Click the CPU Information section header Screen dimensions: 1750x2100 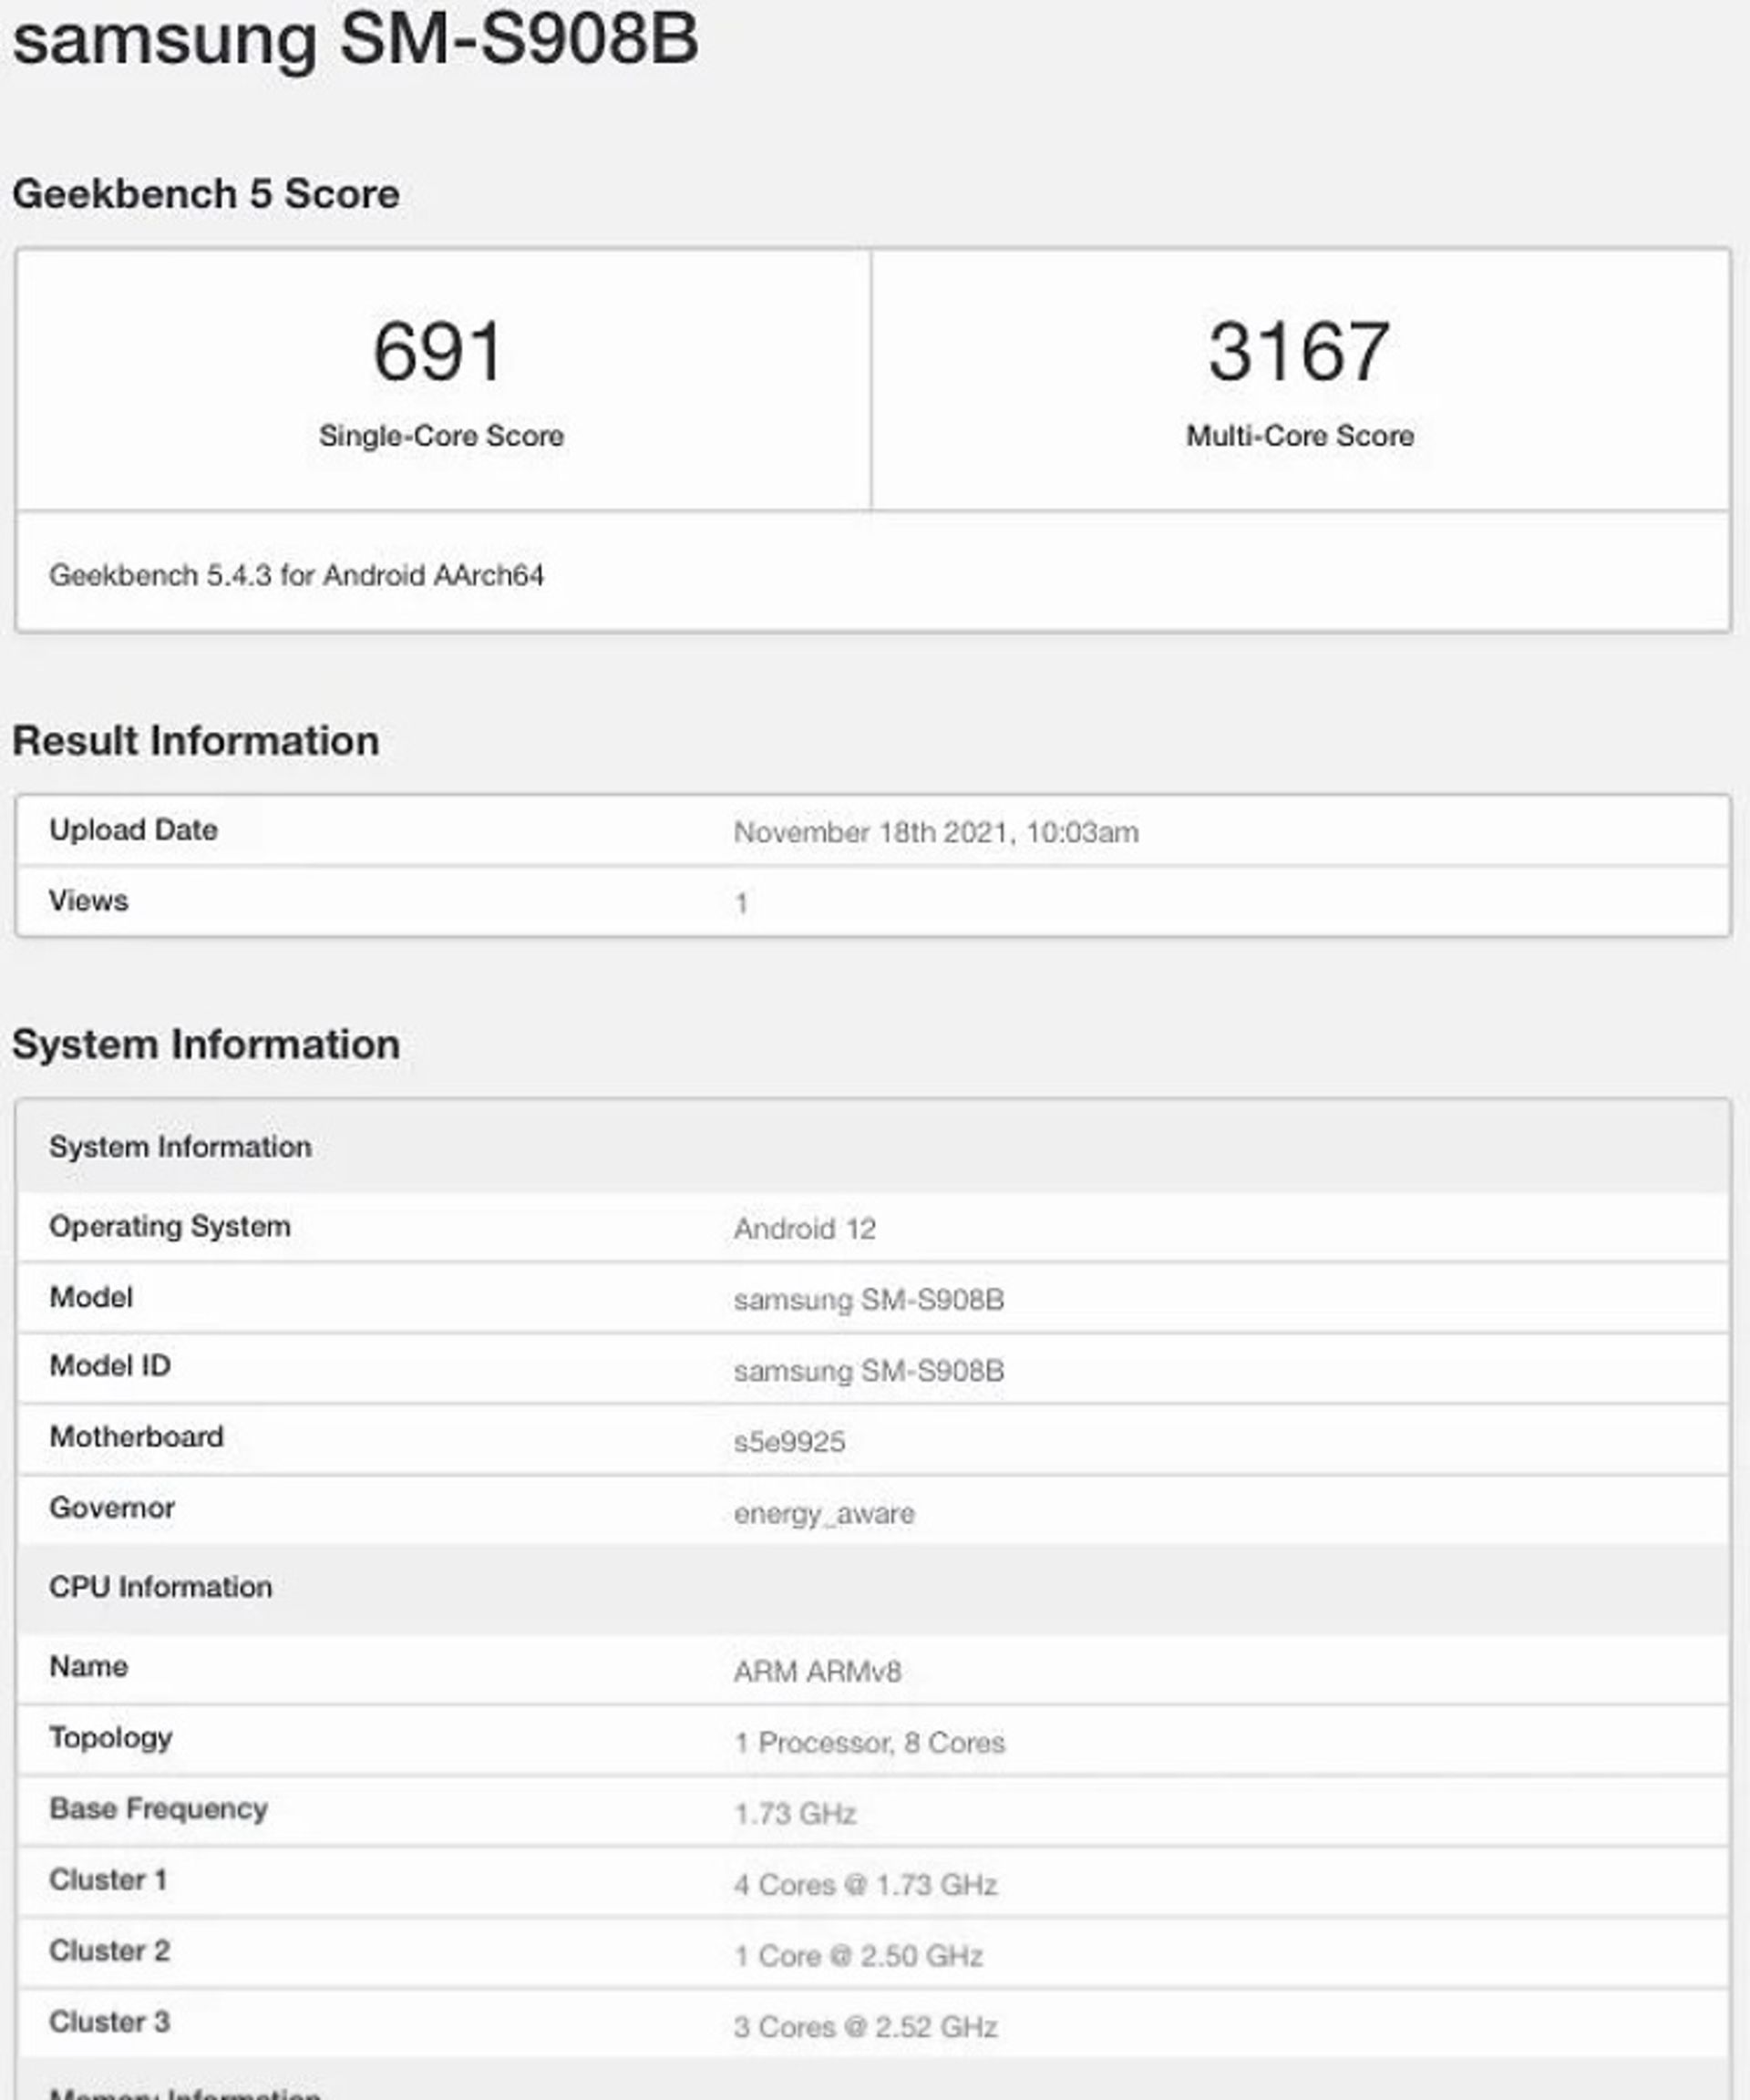coord(160,1587)
